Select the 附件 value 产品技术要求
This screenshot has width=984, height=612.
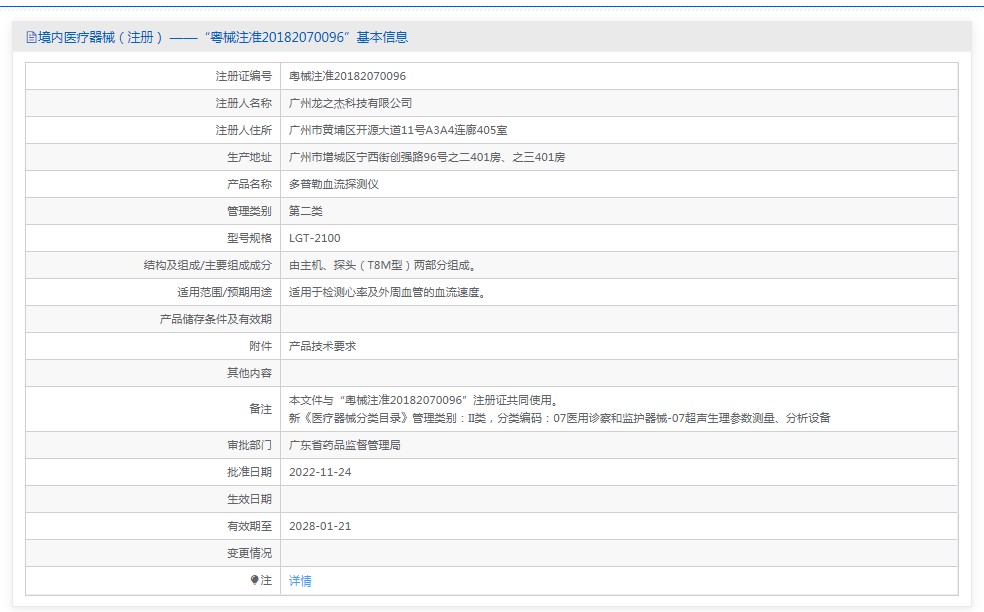tap(323, 346)
